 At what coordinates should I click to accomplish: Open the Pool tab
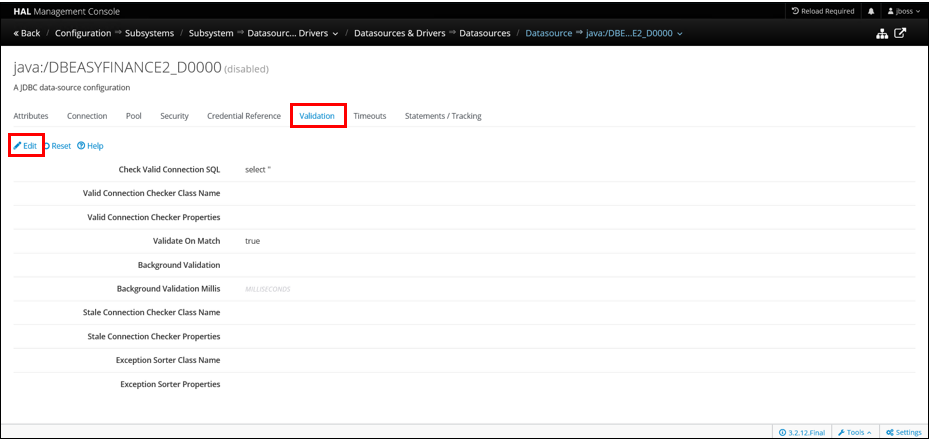133,116
